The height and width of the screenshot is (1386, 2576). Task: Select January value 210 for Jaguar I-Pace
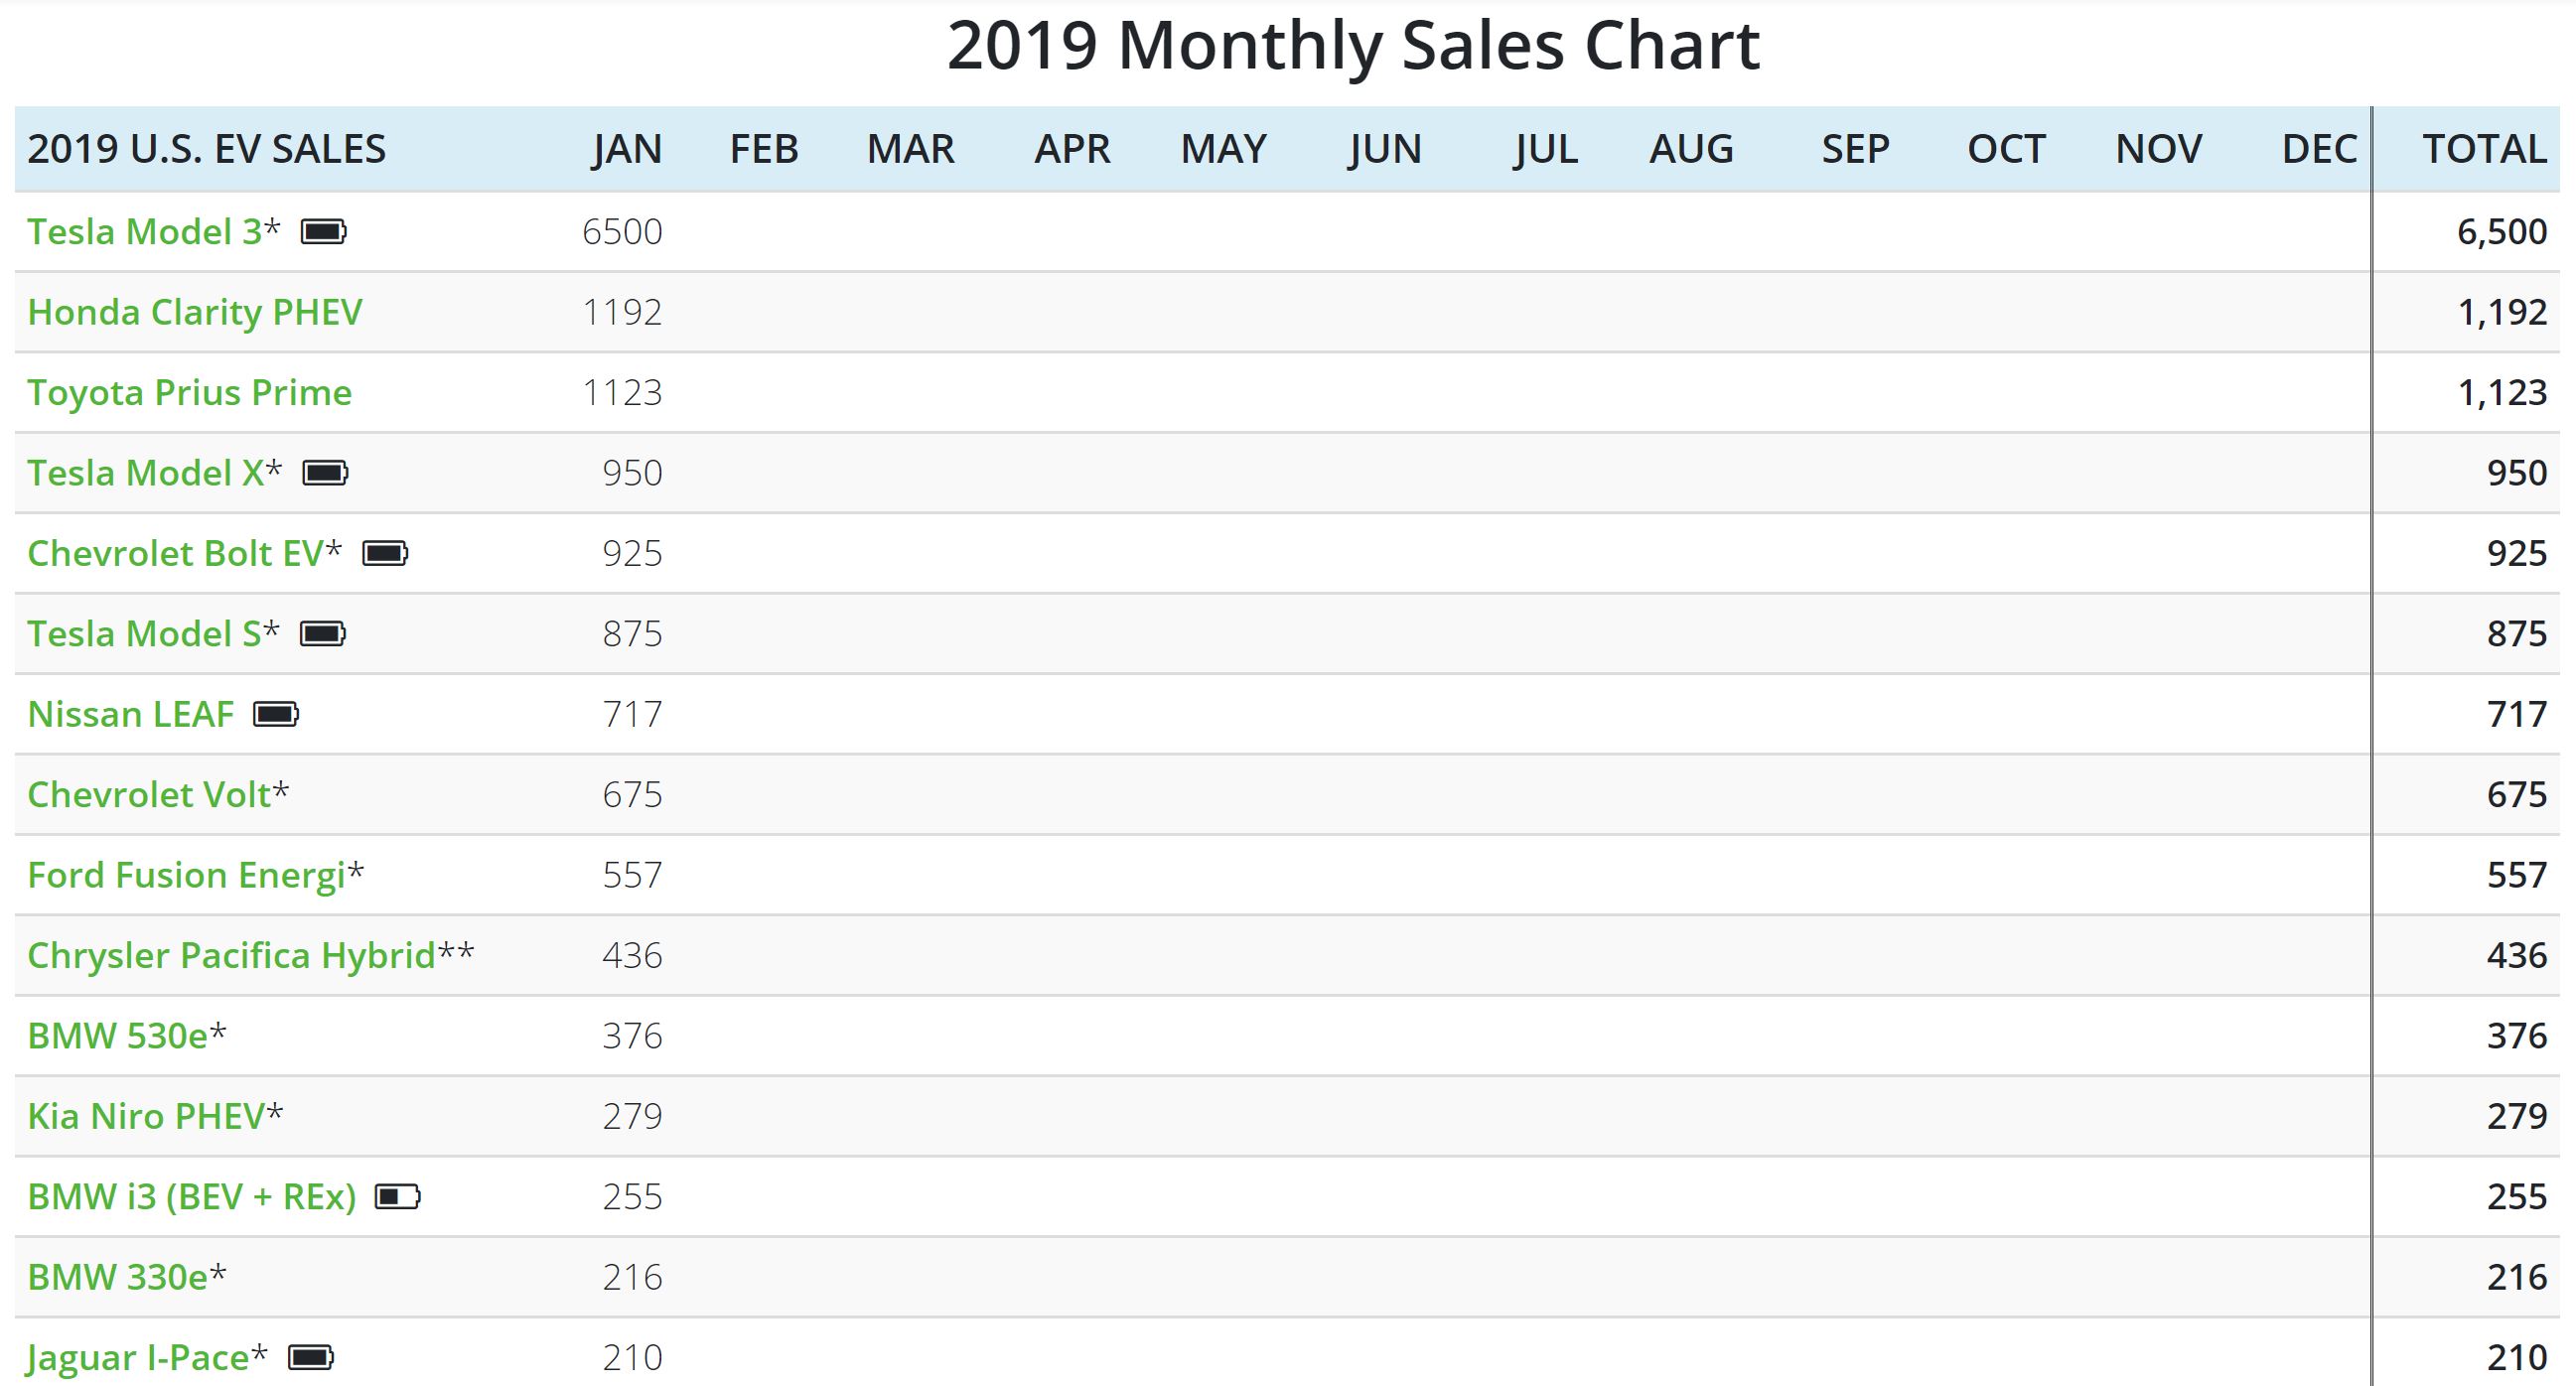click(x=632, y=1357)
